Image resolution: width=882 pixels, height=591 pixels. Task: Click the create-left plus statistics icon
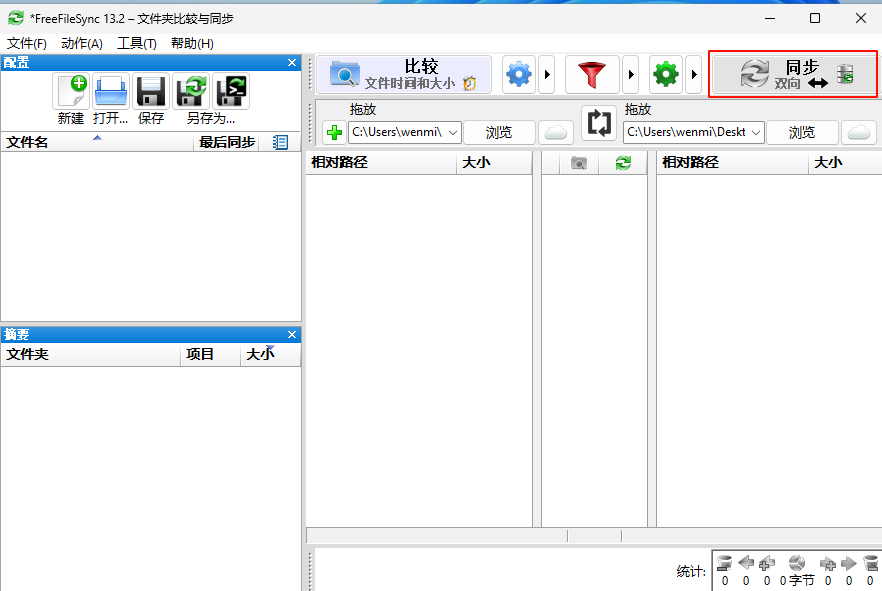point(767,563)
